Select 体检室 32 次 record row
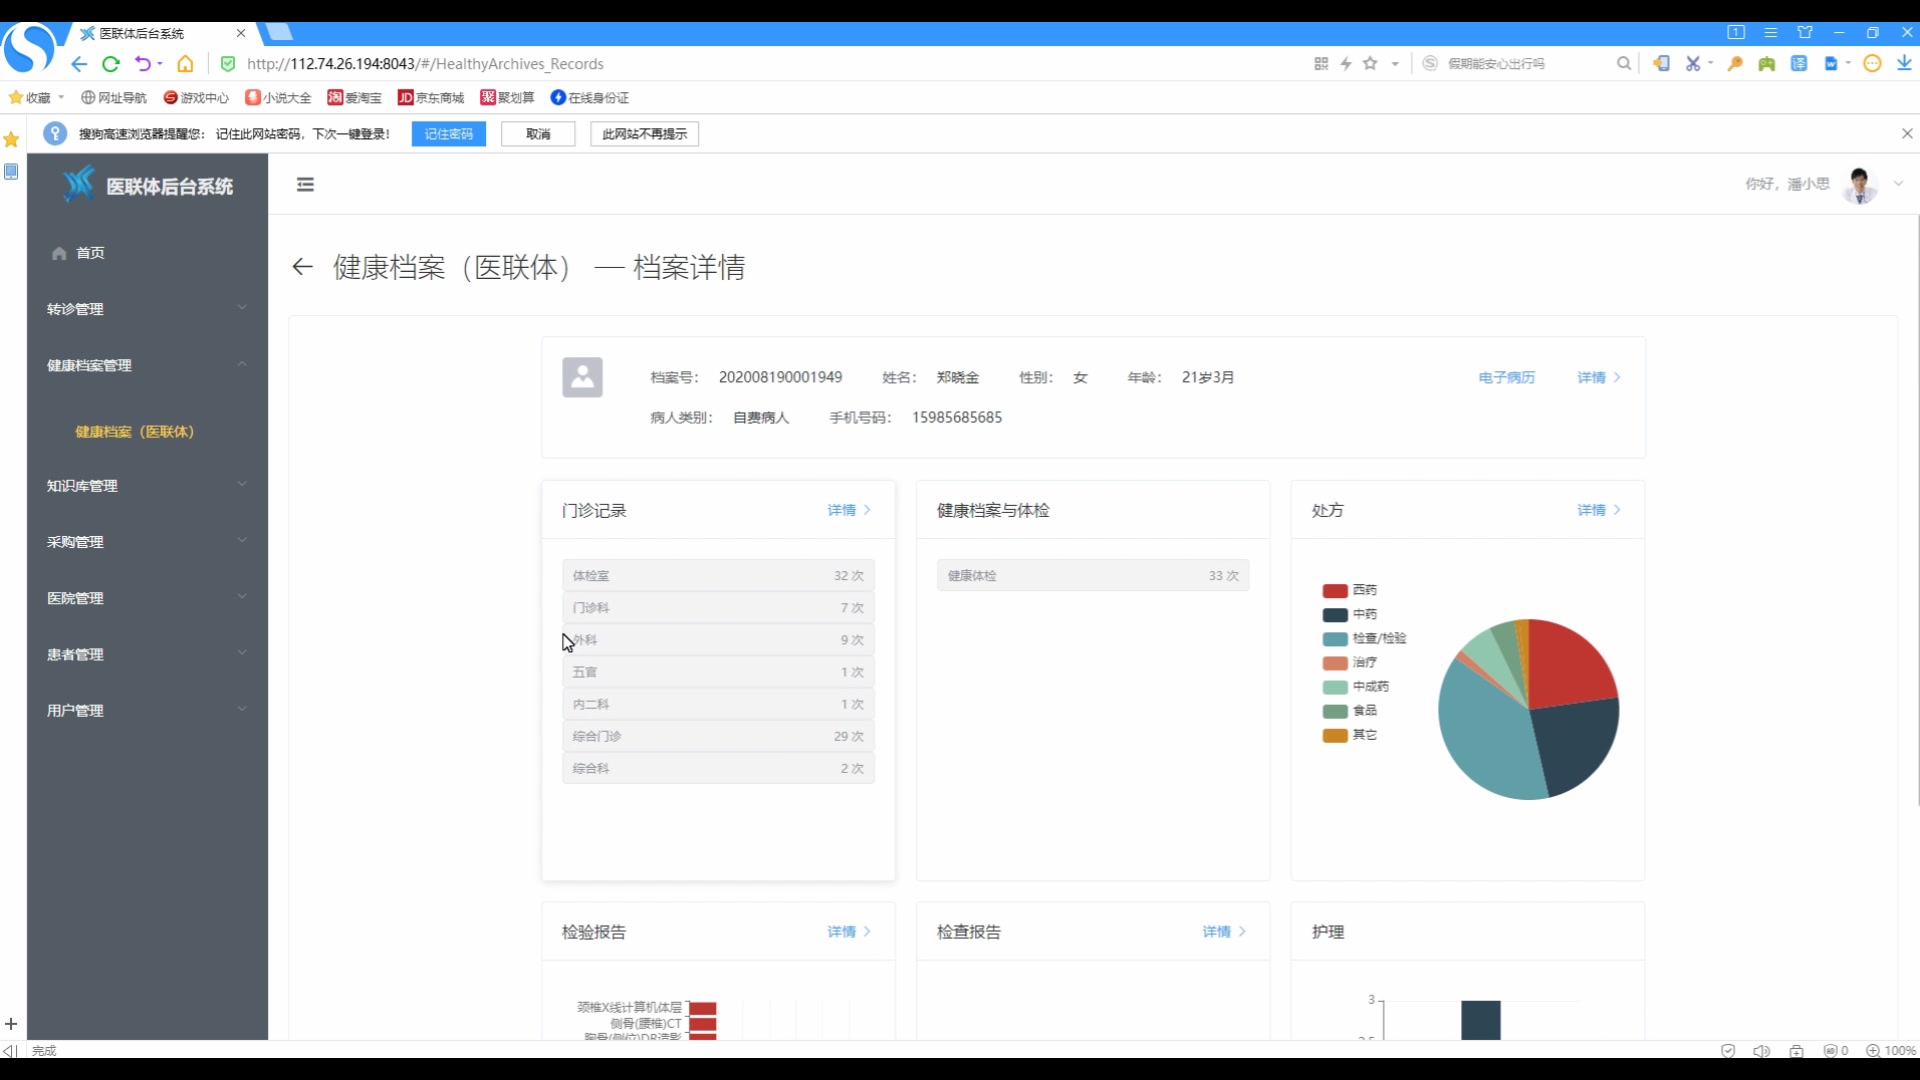 click(x=718, y=575)
